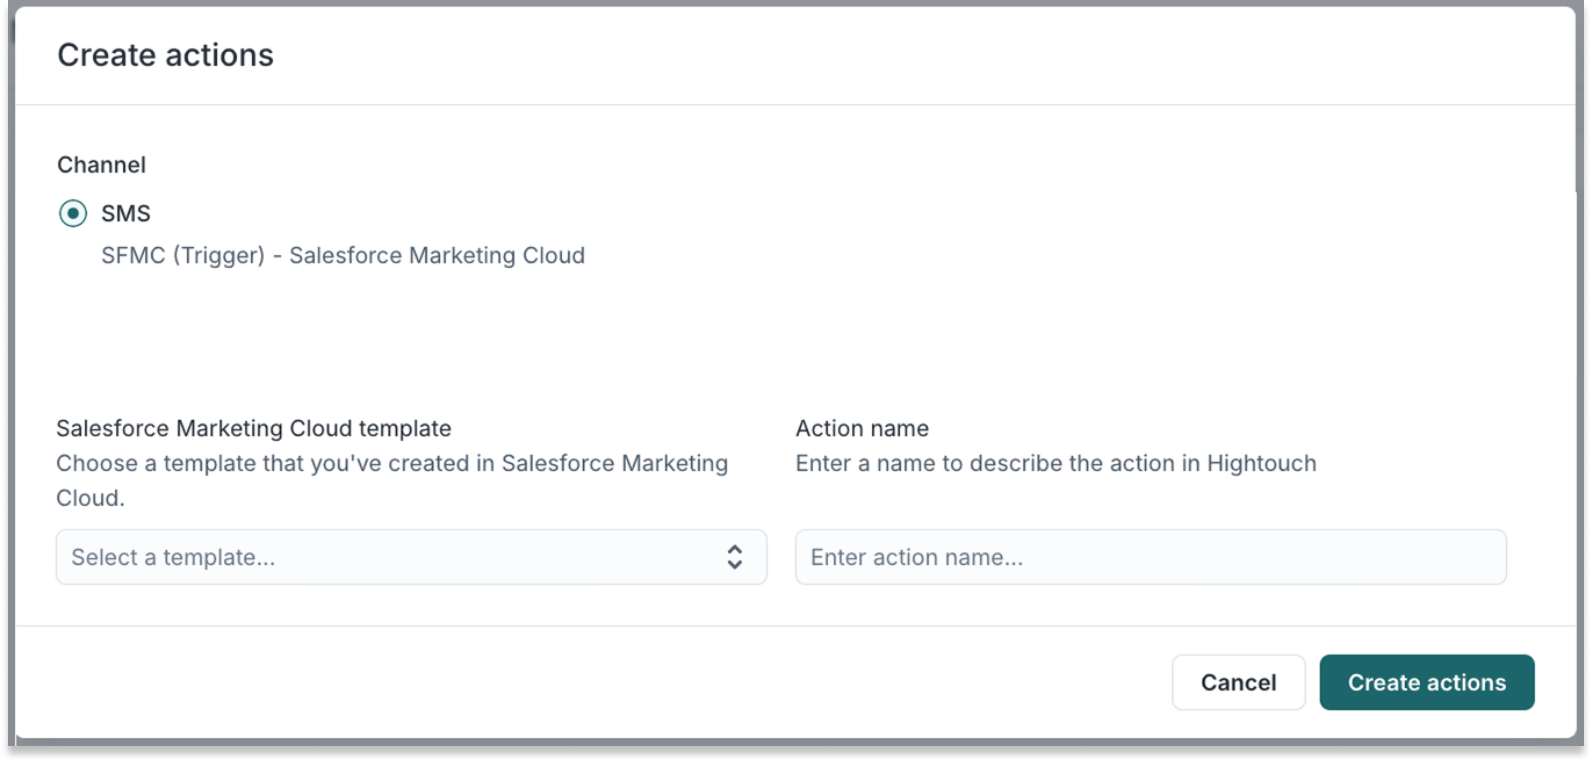The height and width of the screenshot is (762, 1592).
Task: Select the SMS channel radio button
Action: [x=73, y=213]
